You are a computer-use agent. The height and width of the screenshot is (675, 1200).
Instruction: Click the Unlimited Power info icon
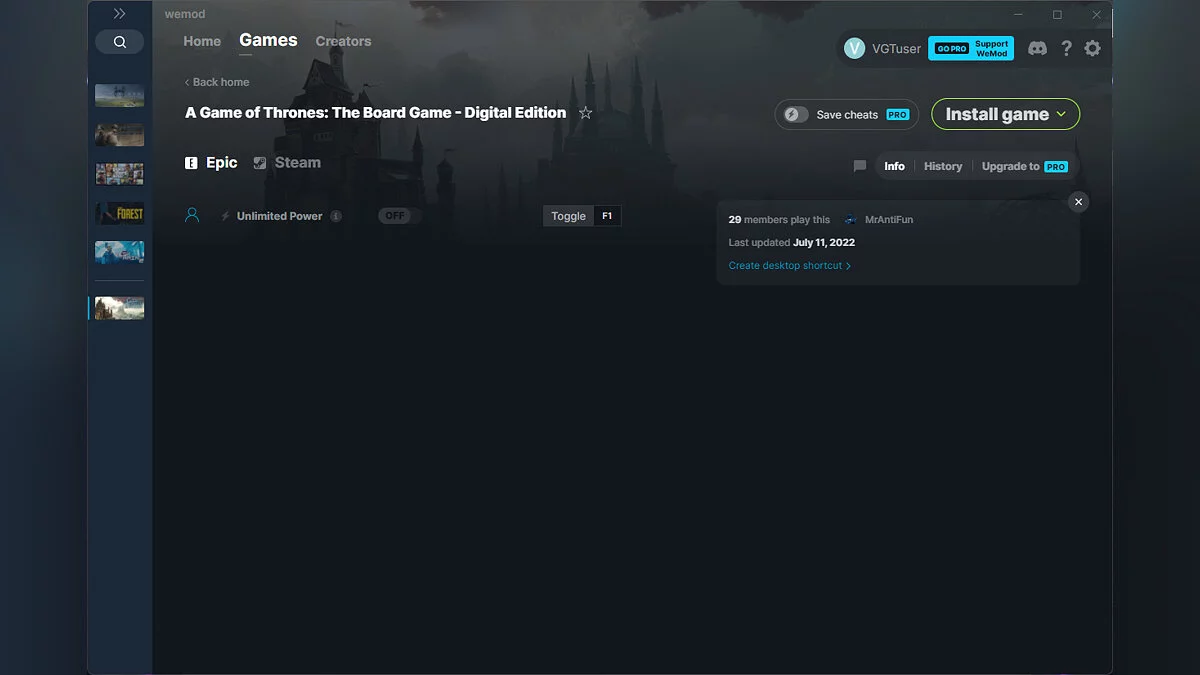(336, 216)
